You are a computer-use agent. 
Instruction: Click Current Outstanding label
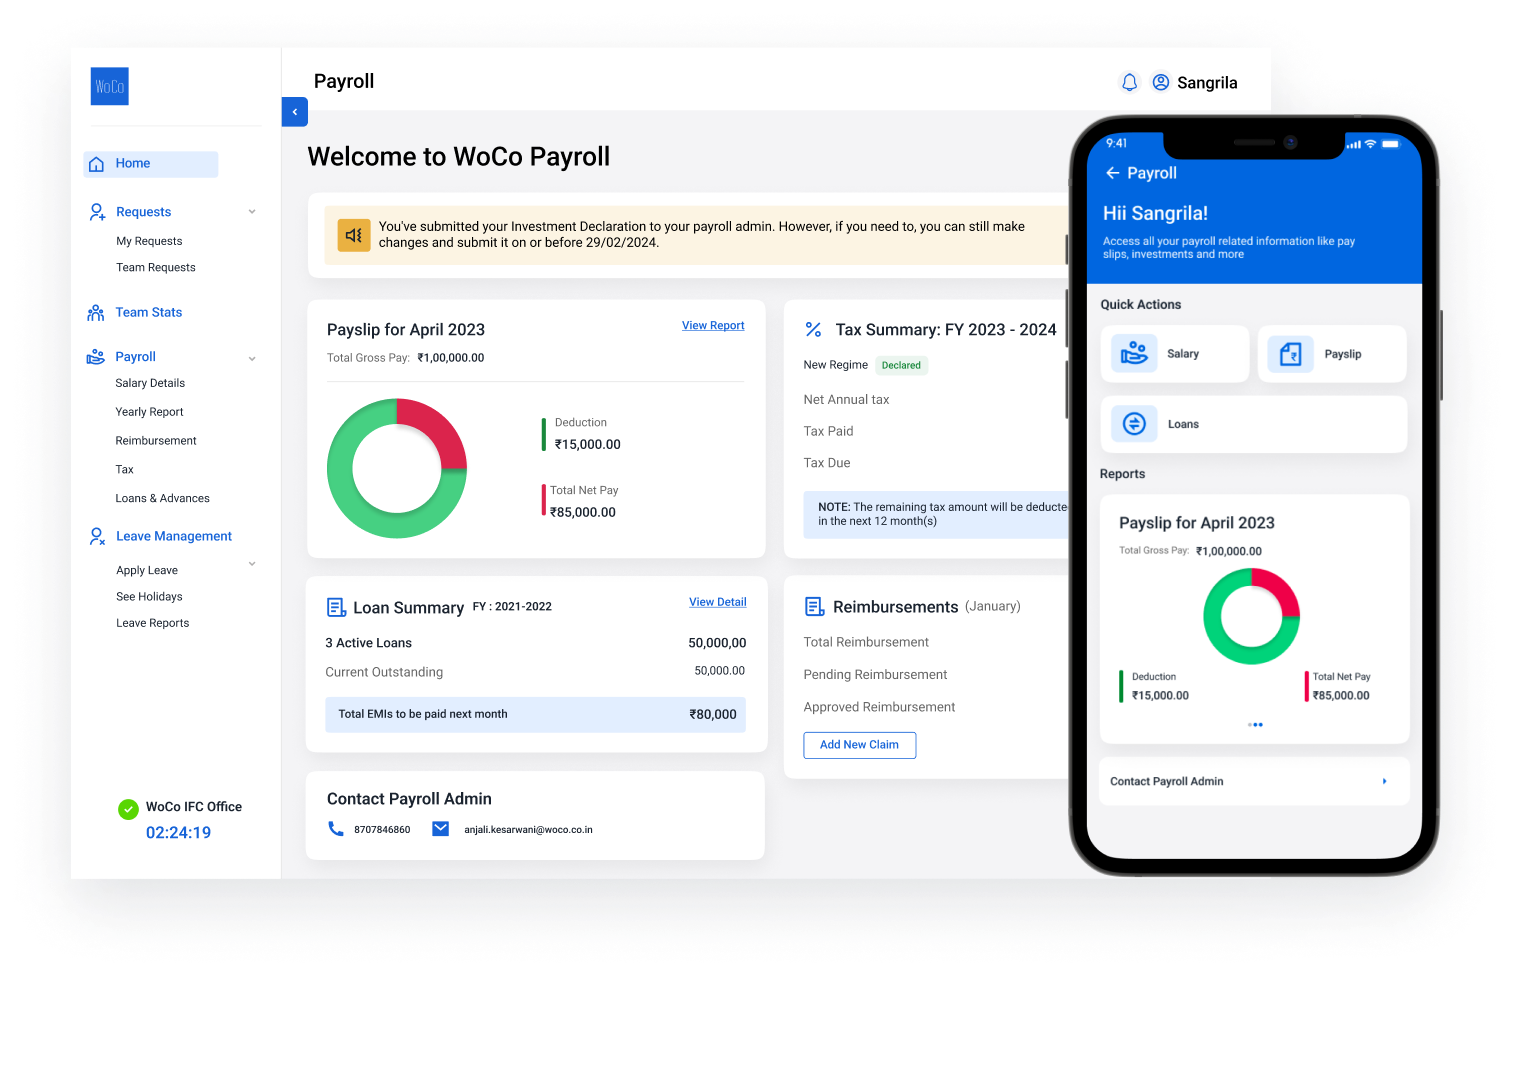[384, 673]
